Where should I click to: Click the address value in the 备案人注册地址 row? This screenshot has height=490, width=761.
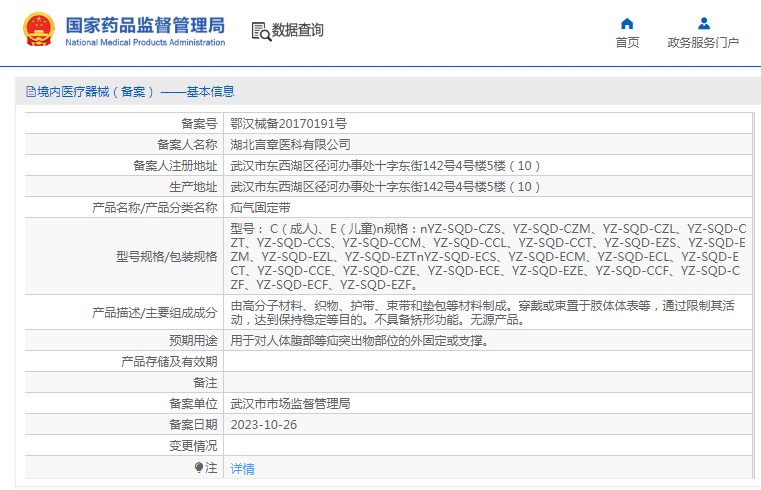[x=385, y=166]
